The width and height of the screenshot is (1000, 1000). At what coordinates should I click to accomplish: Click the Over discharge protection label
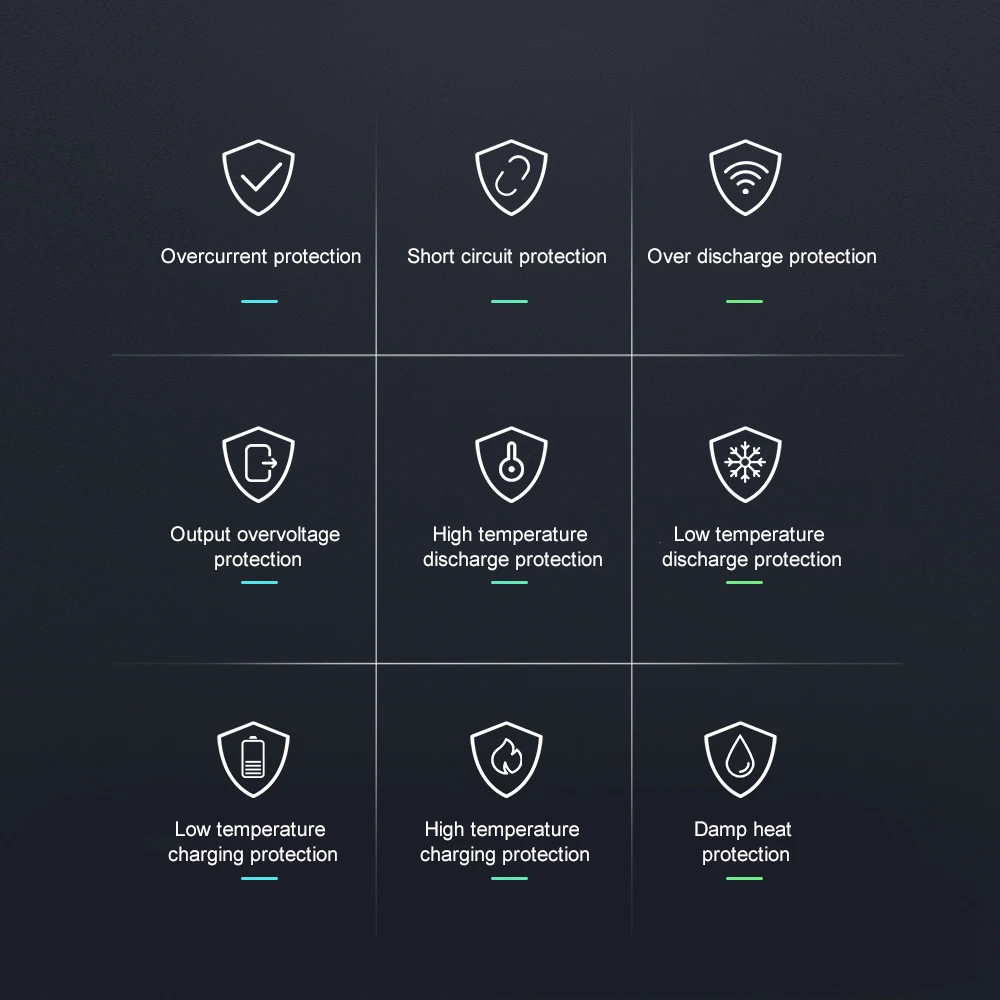(761, 257)
